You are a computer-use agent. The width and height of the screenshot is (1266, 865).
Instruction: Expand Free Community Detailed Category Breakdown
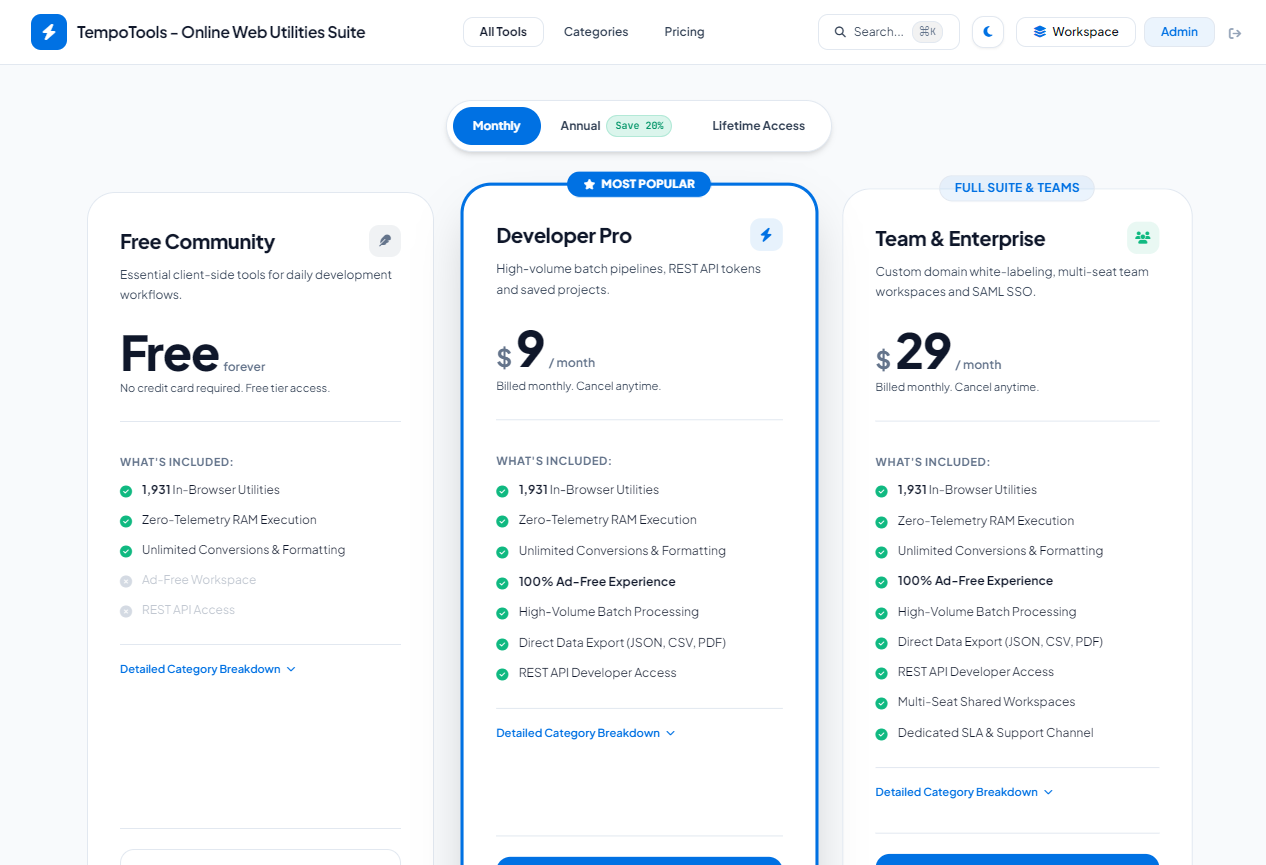coord(208,669)
